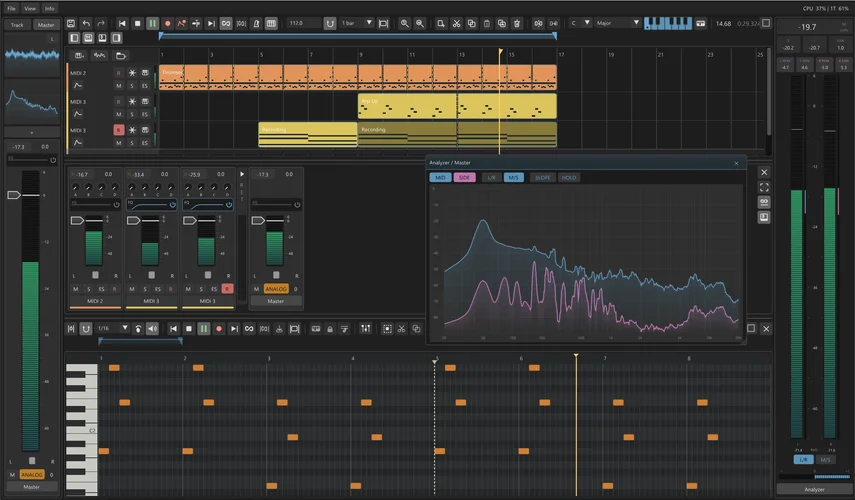The image size is (855, 500).
Task: Redo the last action
Action: point(101,23)
